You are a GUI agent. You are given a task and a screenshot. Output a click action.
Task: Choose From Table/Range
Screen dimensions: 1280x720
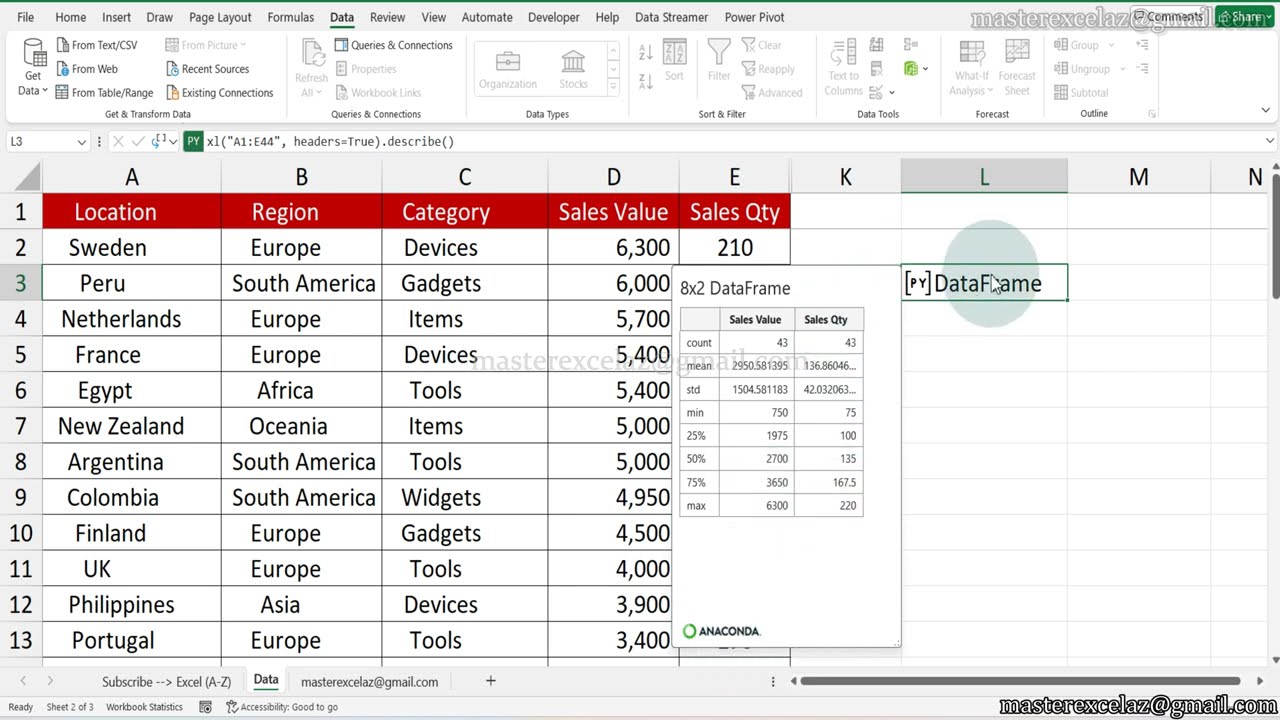pyautogui.click(x=105, y=93)
